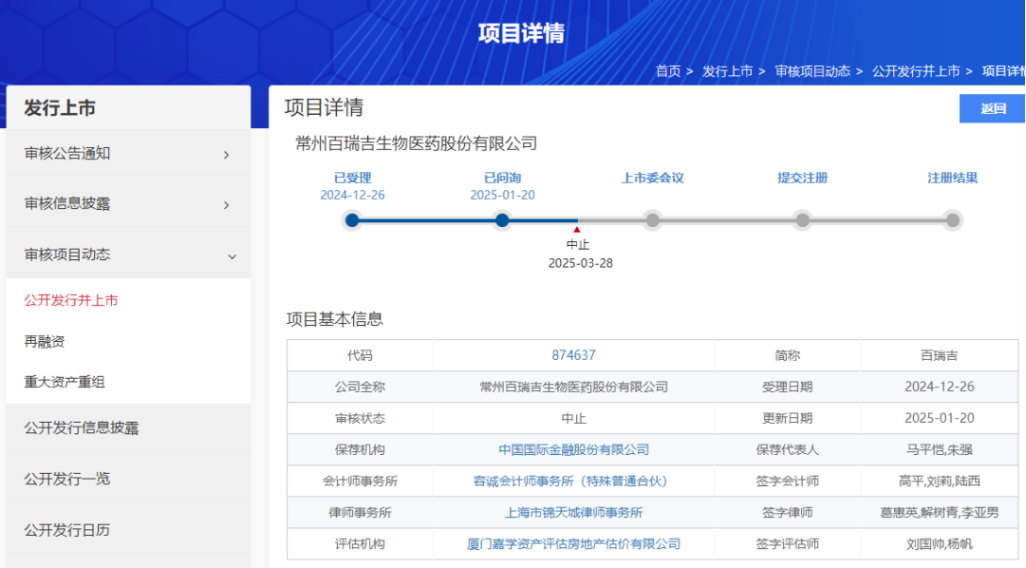Click the 已受理 timeline node
This screenshot has height=568, width=1026.
point(352,220)
